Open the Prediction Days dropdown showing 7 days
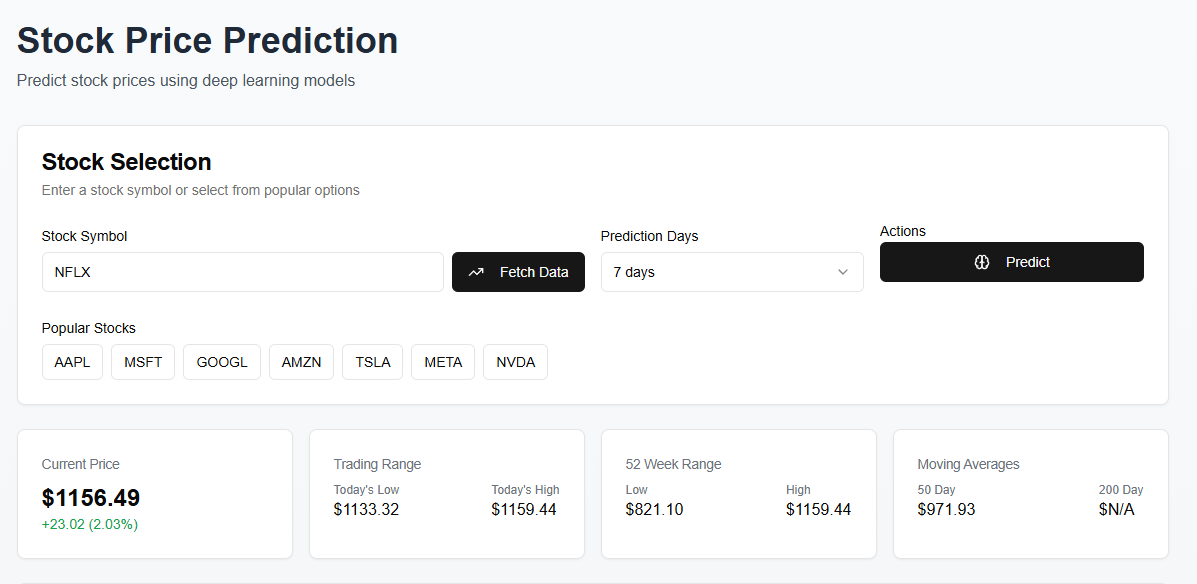This screenshot has height=584, width=1197. pyautogui.click(x=732, y=271)
